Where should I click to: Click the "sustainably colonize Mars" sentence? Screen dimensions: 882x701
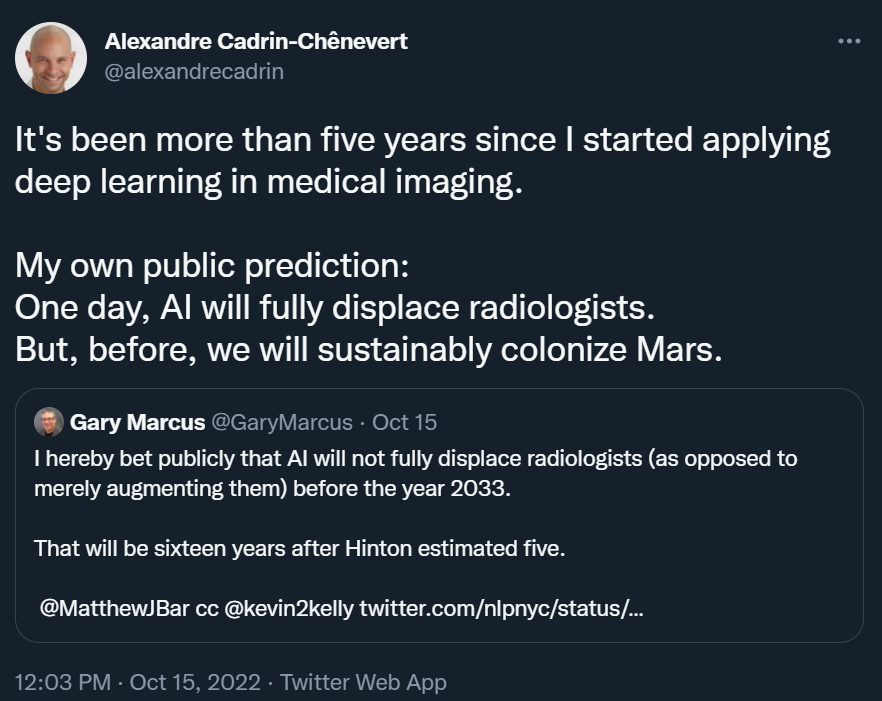pos(368,350)
